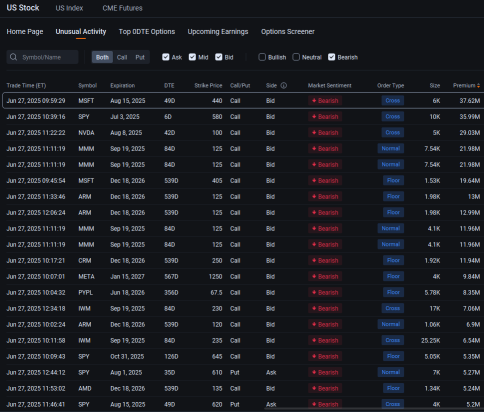
Task: Click the Cross order type badge for SPY 580
Action: 393,117
